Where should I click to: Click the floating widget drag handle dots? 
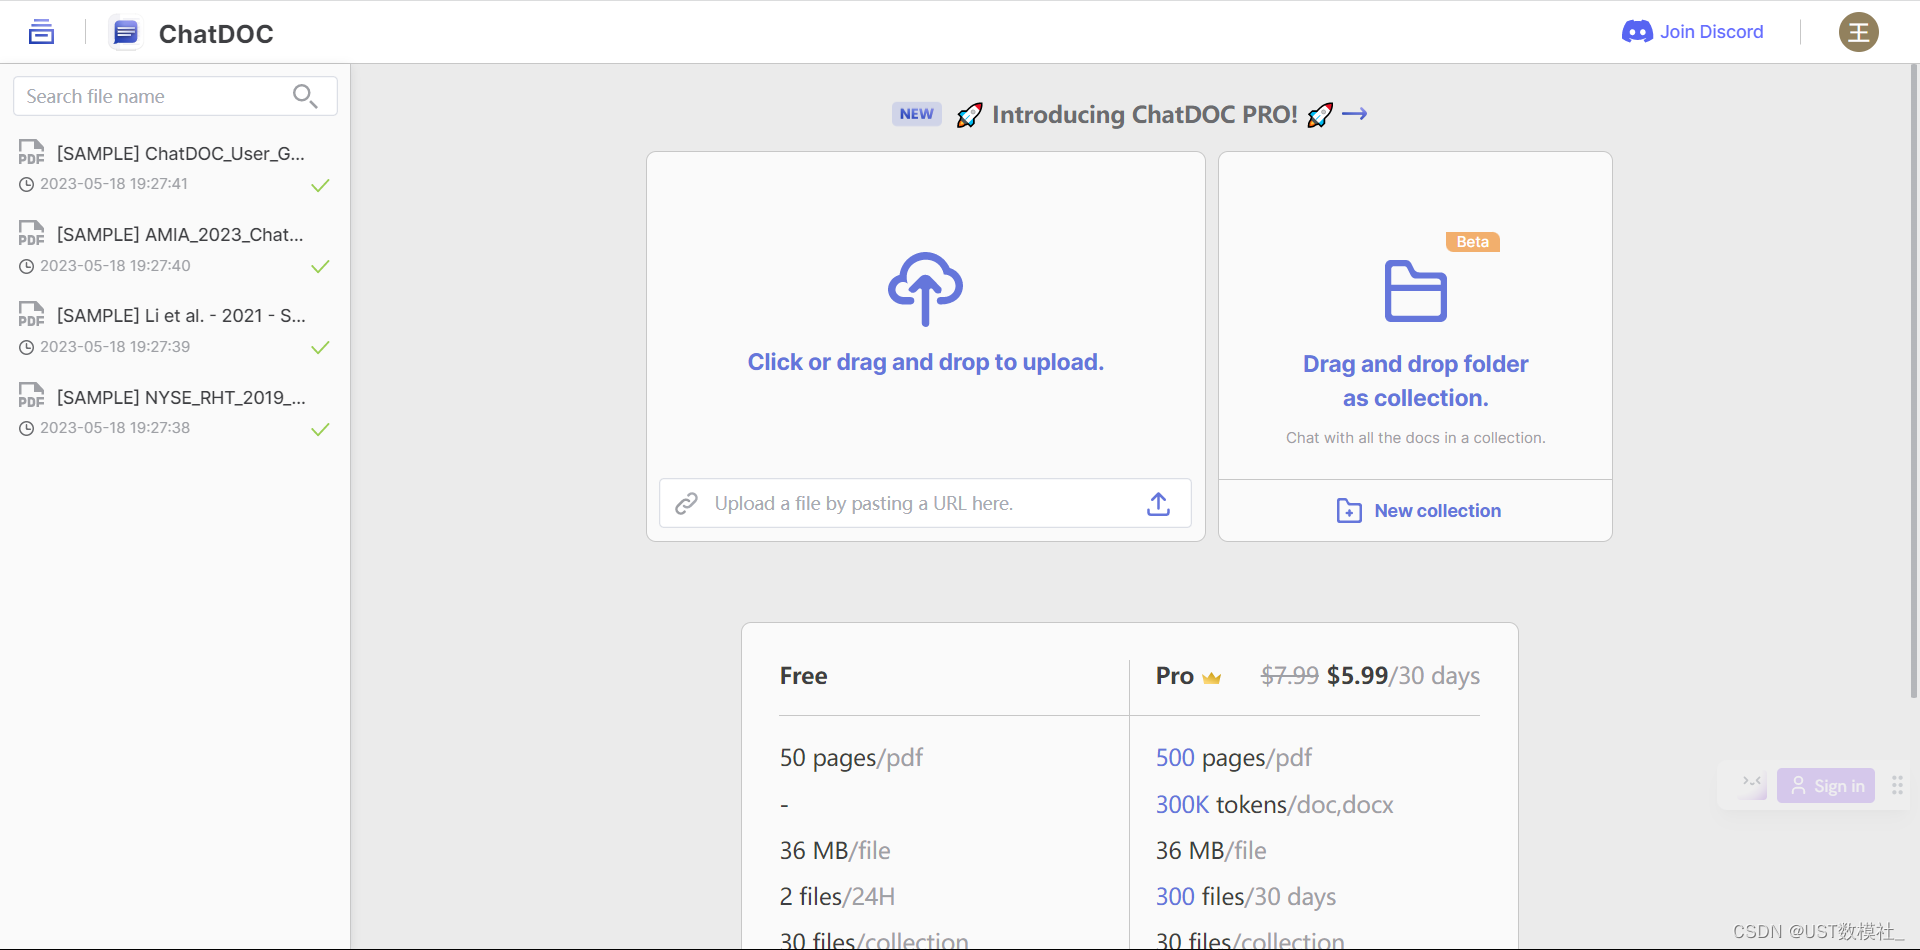point(1897,786)
